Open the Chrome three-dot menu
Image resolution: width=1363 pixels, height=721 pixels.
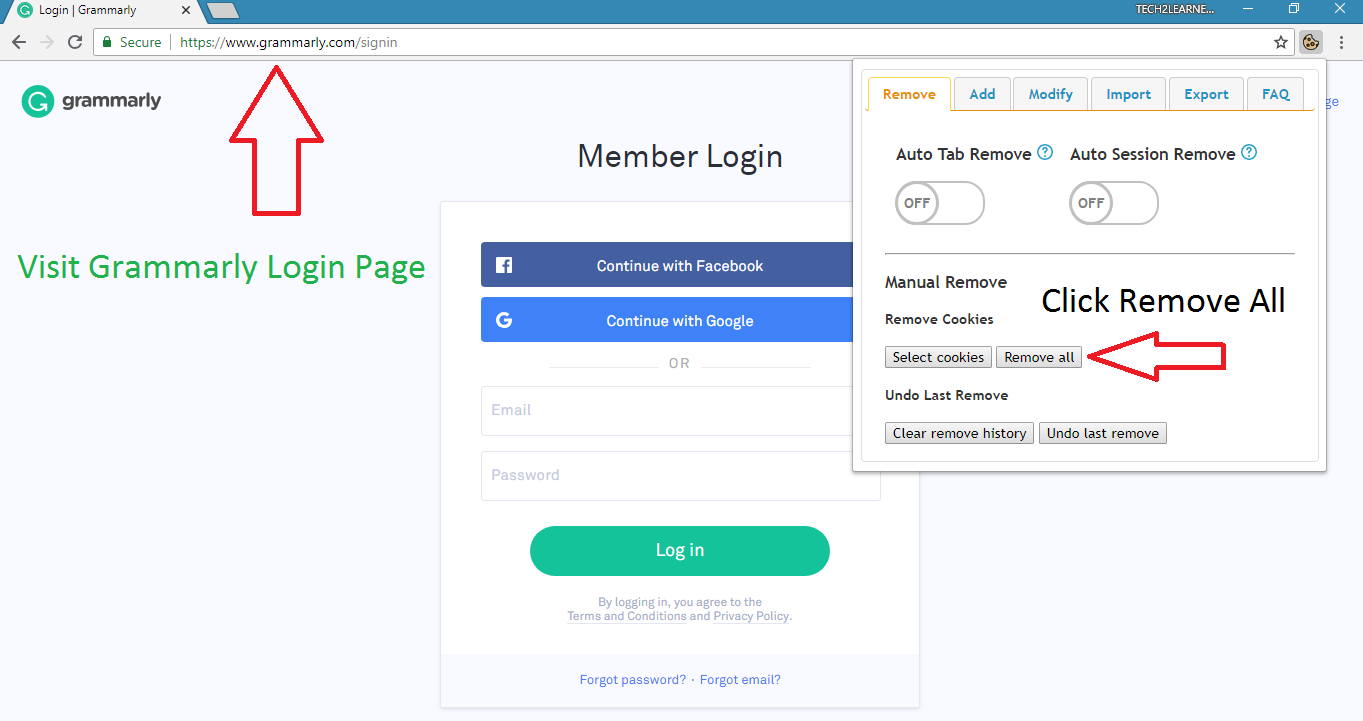pyautogui.click(x=1342, y=42)
